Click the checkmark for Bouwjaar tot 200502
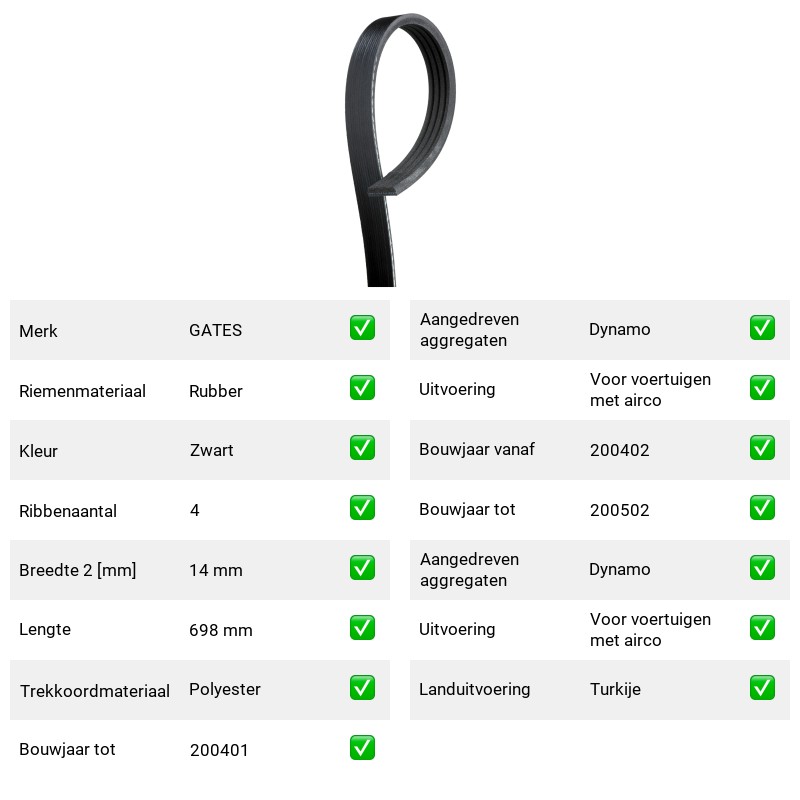Screen dimensions: 800x800 click(762, 508)
